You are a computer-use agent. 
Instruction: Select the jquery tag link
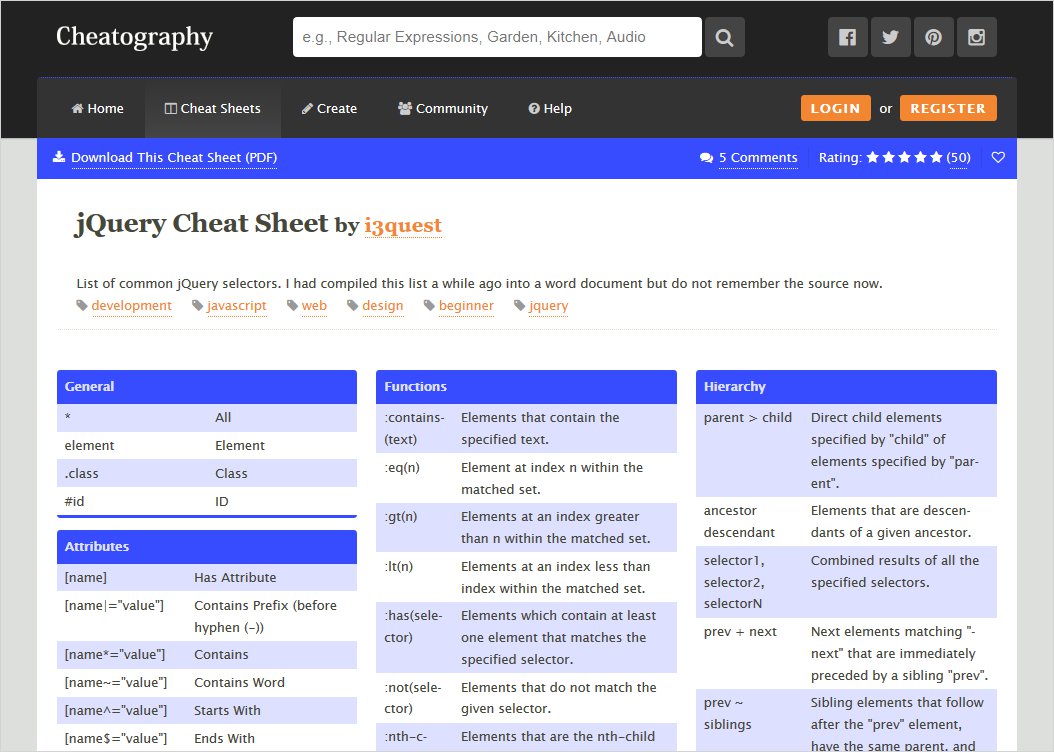pyautogui.click(x=548, y=306)
